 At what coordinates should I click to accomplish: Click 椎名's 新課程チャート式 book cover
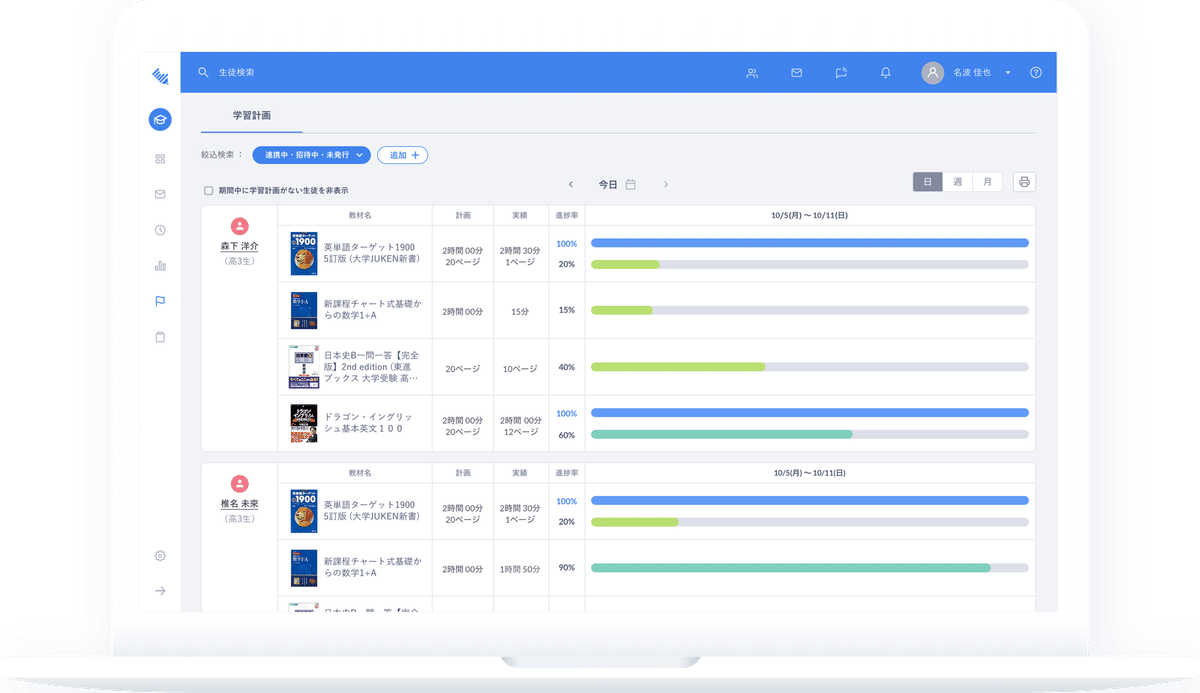304,568
